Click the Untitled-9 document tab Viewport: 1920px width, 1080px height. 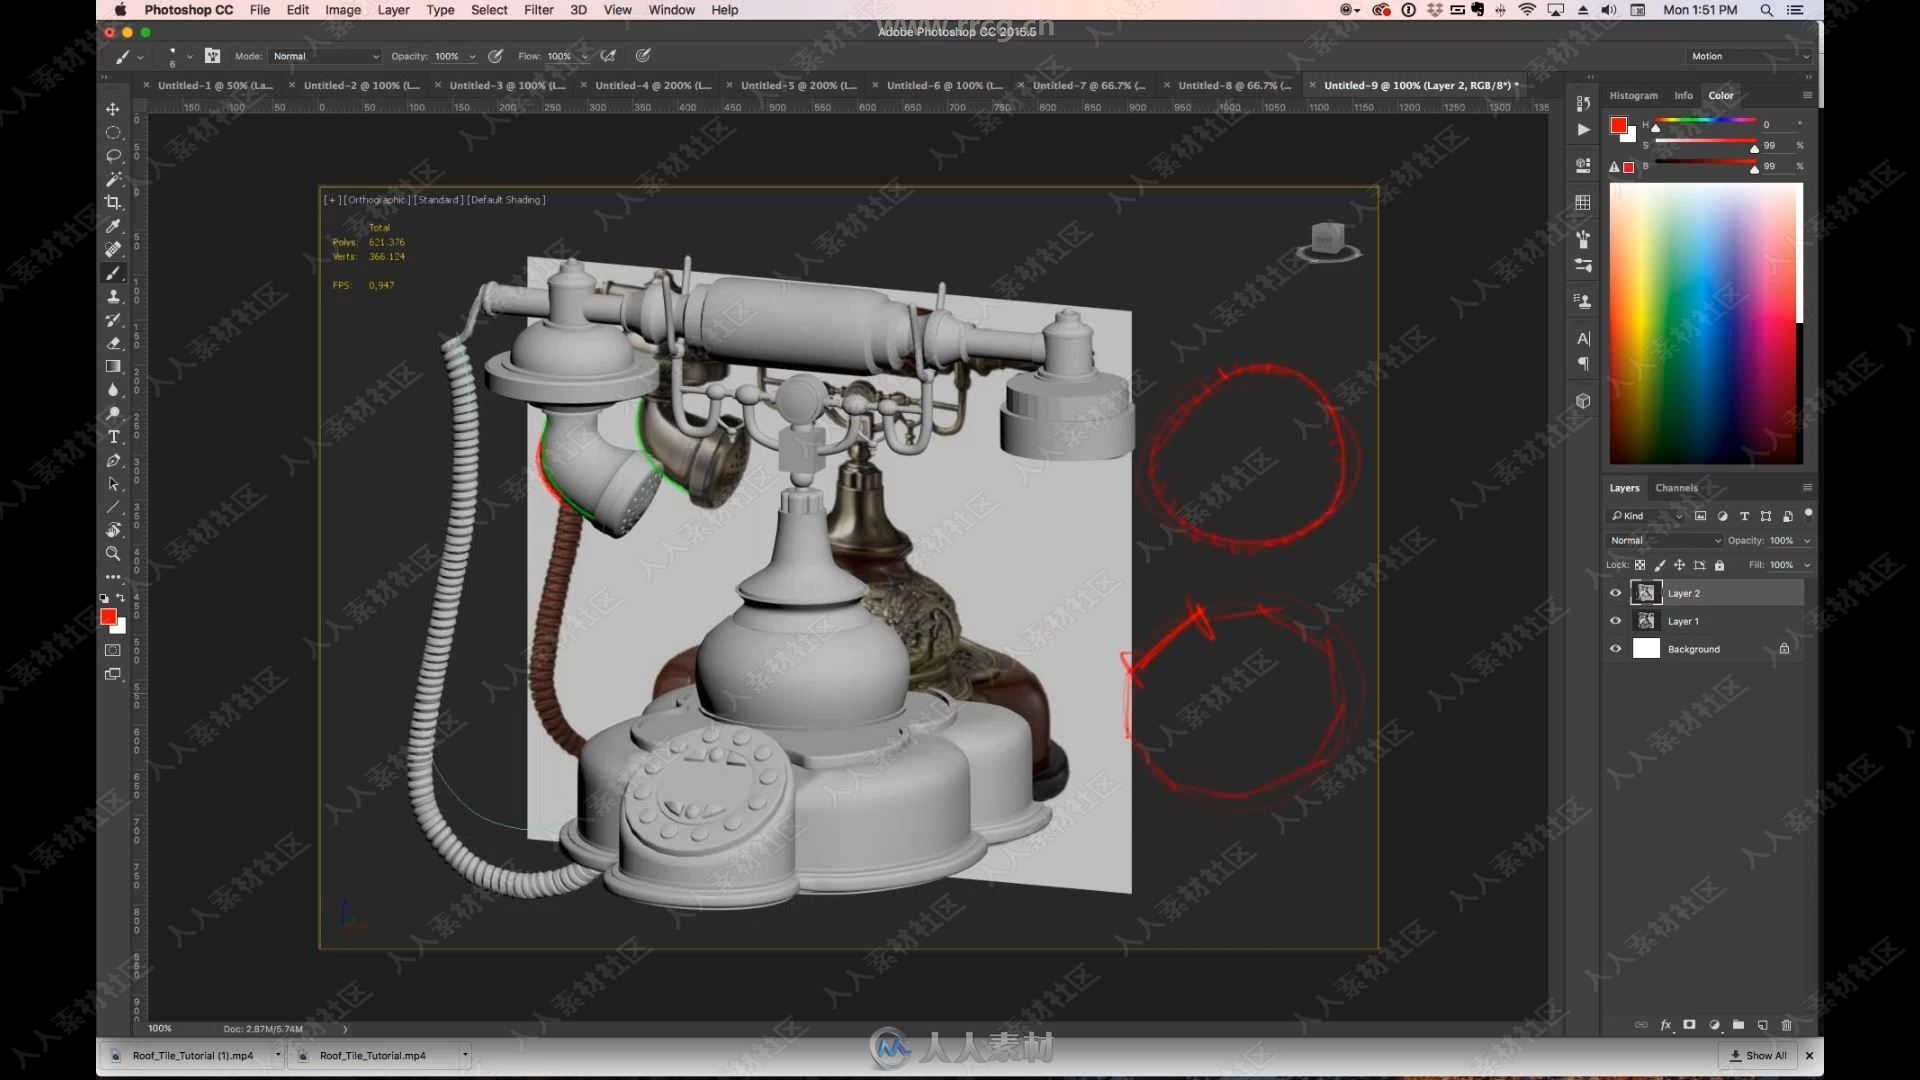pos(1419,84)
